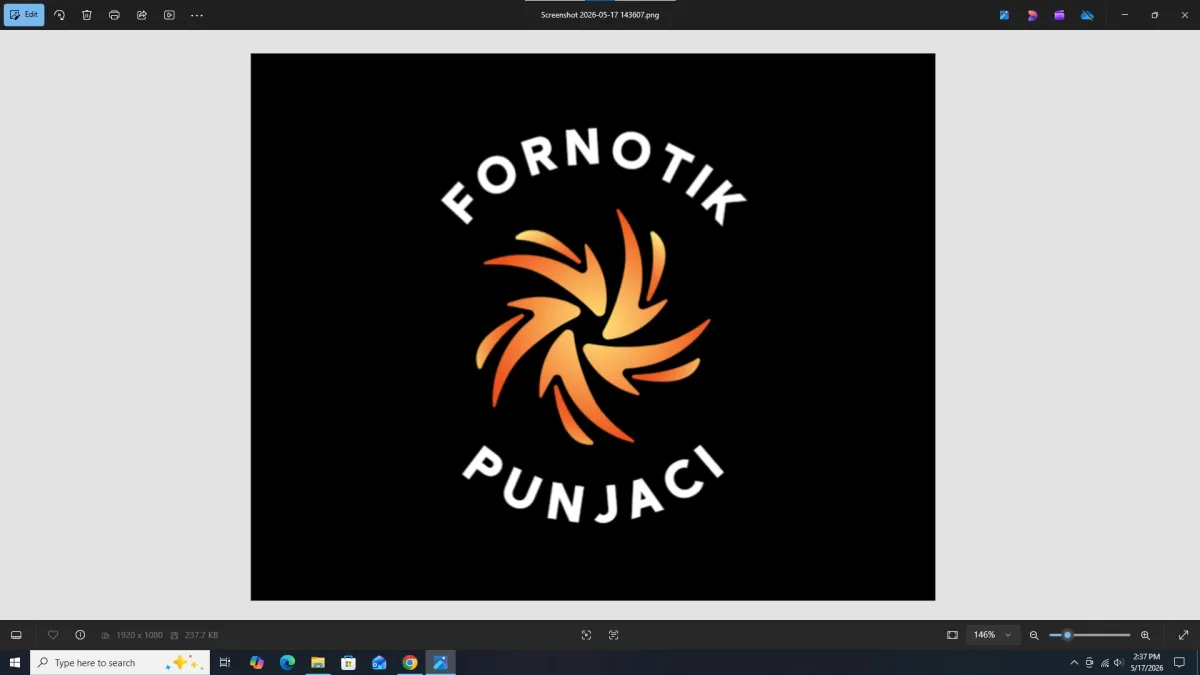1200x675 pixels.
Task: Toggle the filmstrip view icon
Action: [16, 635]
